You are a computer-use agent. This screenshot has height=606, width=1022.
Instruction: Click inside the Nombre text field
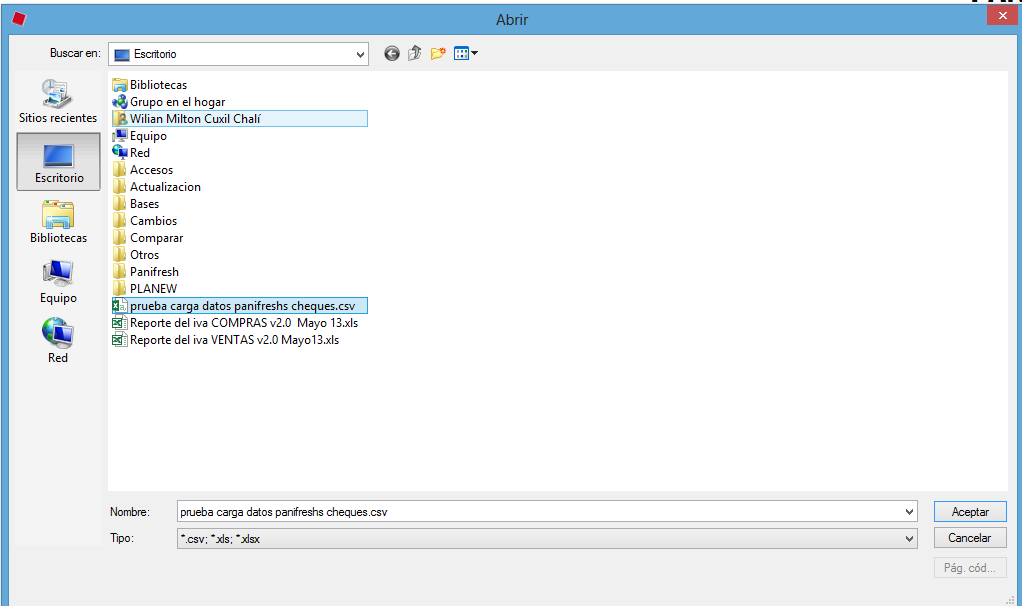pyautogui.click(x=540, y=512)
